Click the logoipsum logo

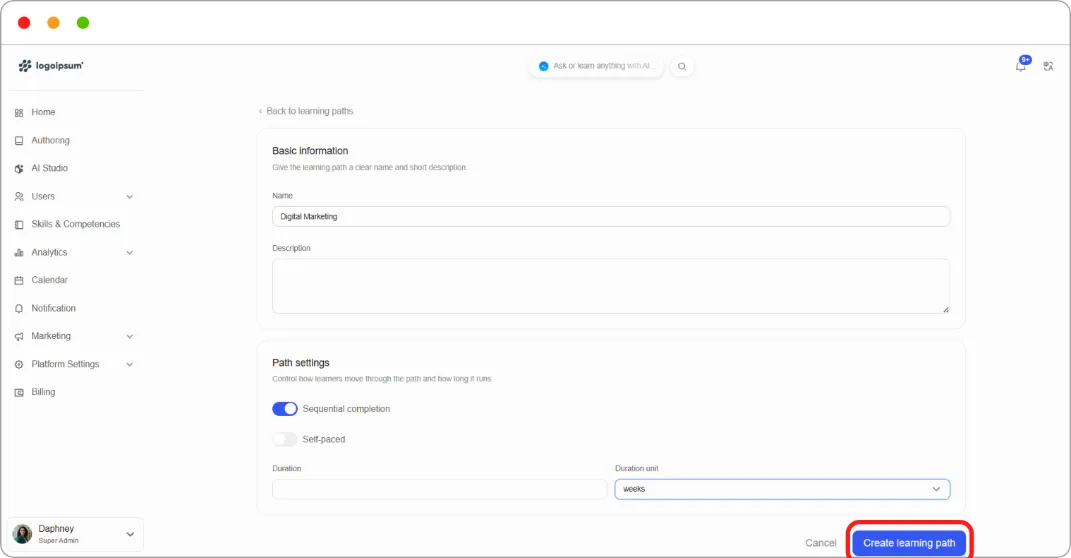click(51, 66)
